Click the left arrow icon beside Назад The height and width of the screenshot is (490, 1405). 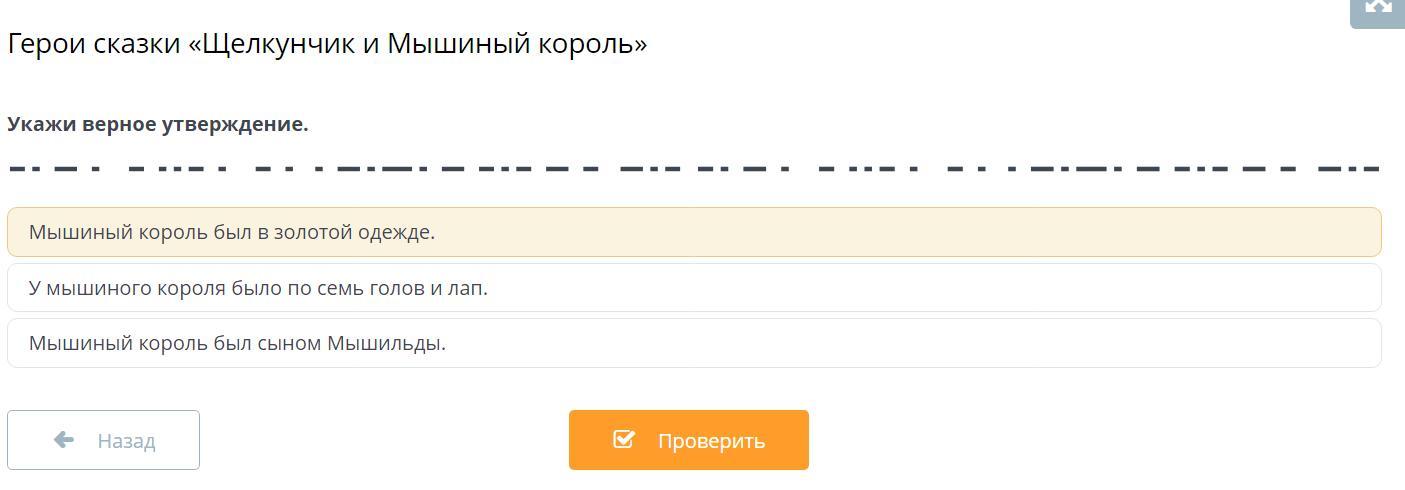tap(64, 440)
